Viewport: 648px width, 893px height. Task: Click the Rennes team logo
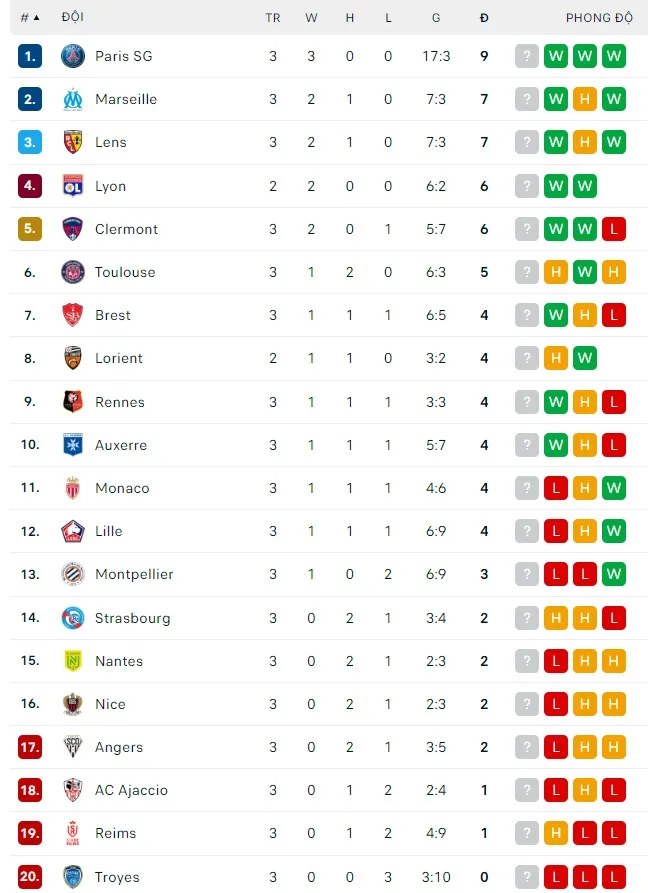point(73,402)
